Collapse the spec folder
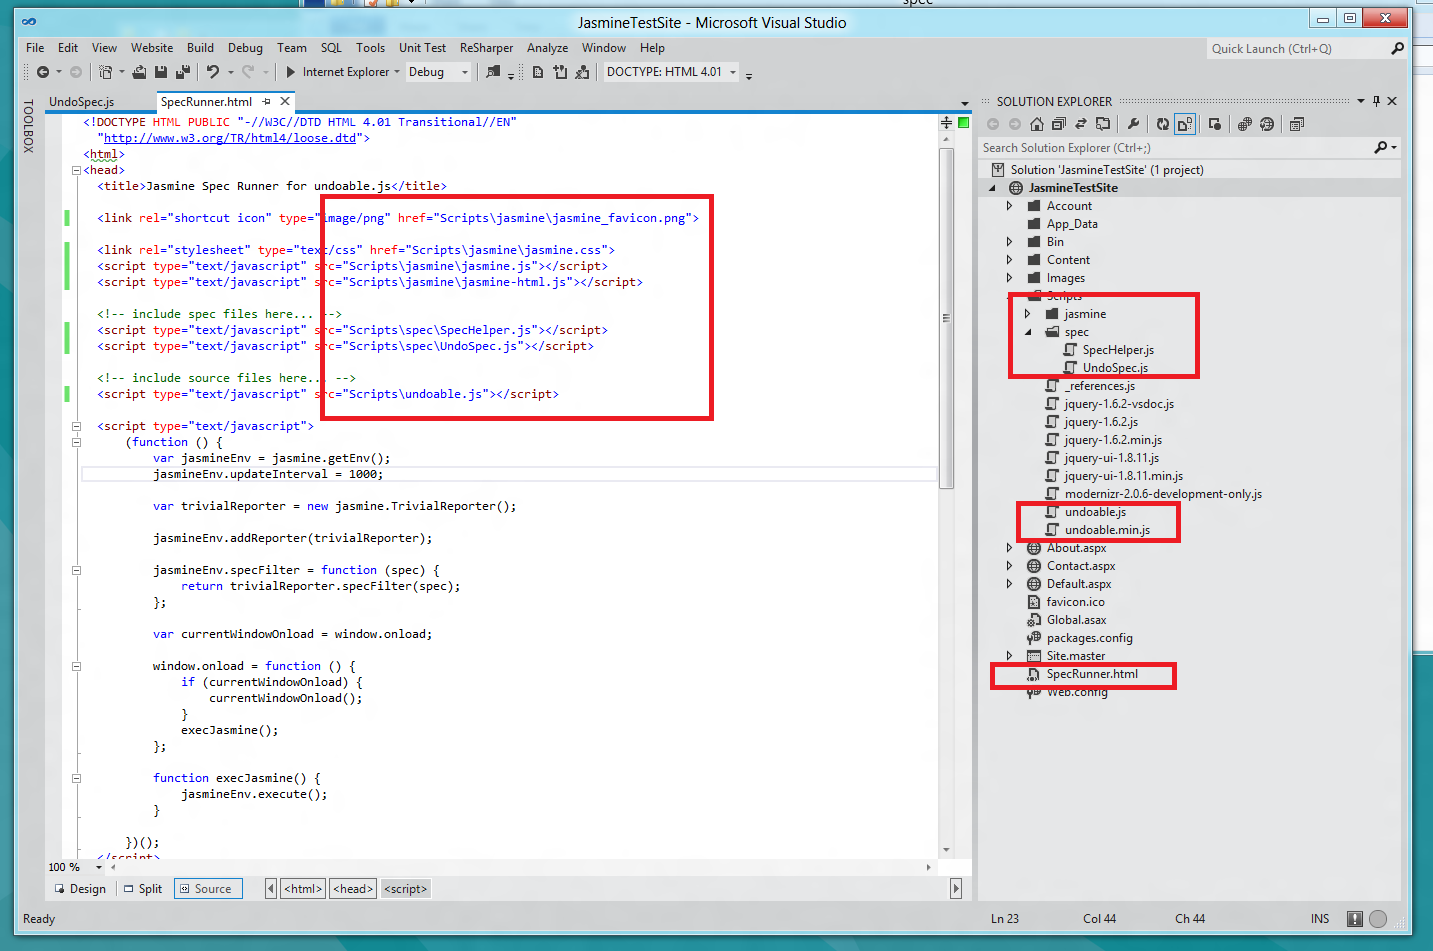This screenshot has width=1433, height=951. coord(1027,332)
